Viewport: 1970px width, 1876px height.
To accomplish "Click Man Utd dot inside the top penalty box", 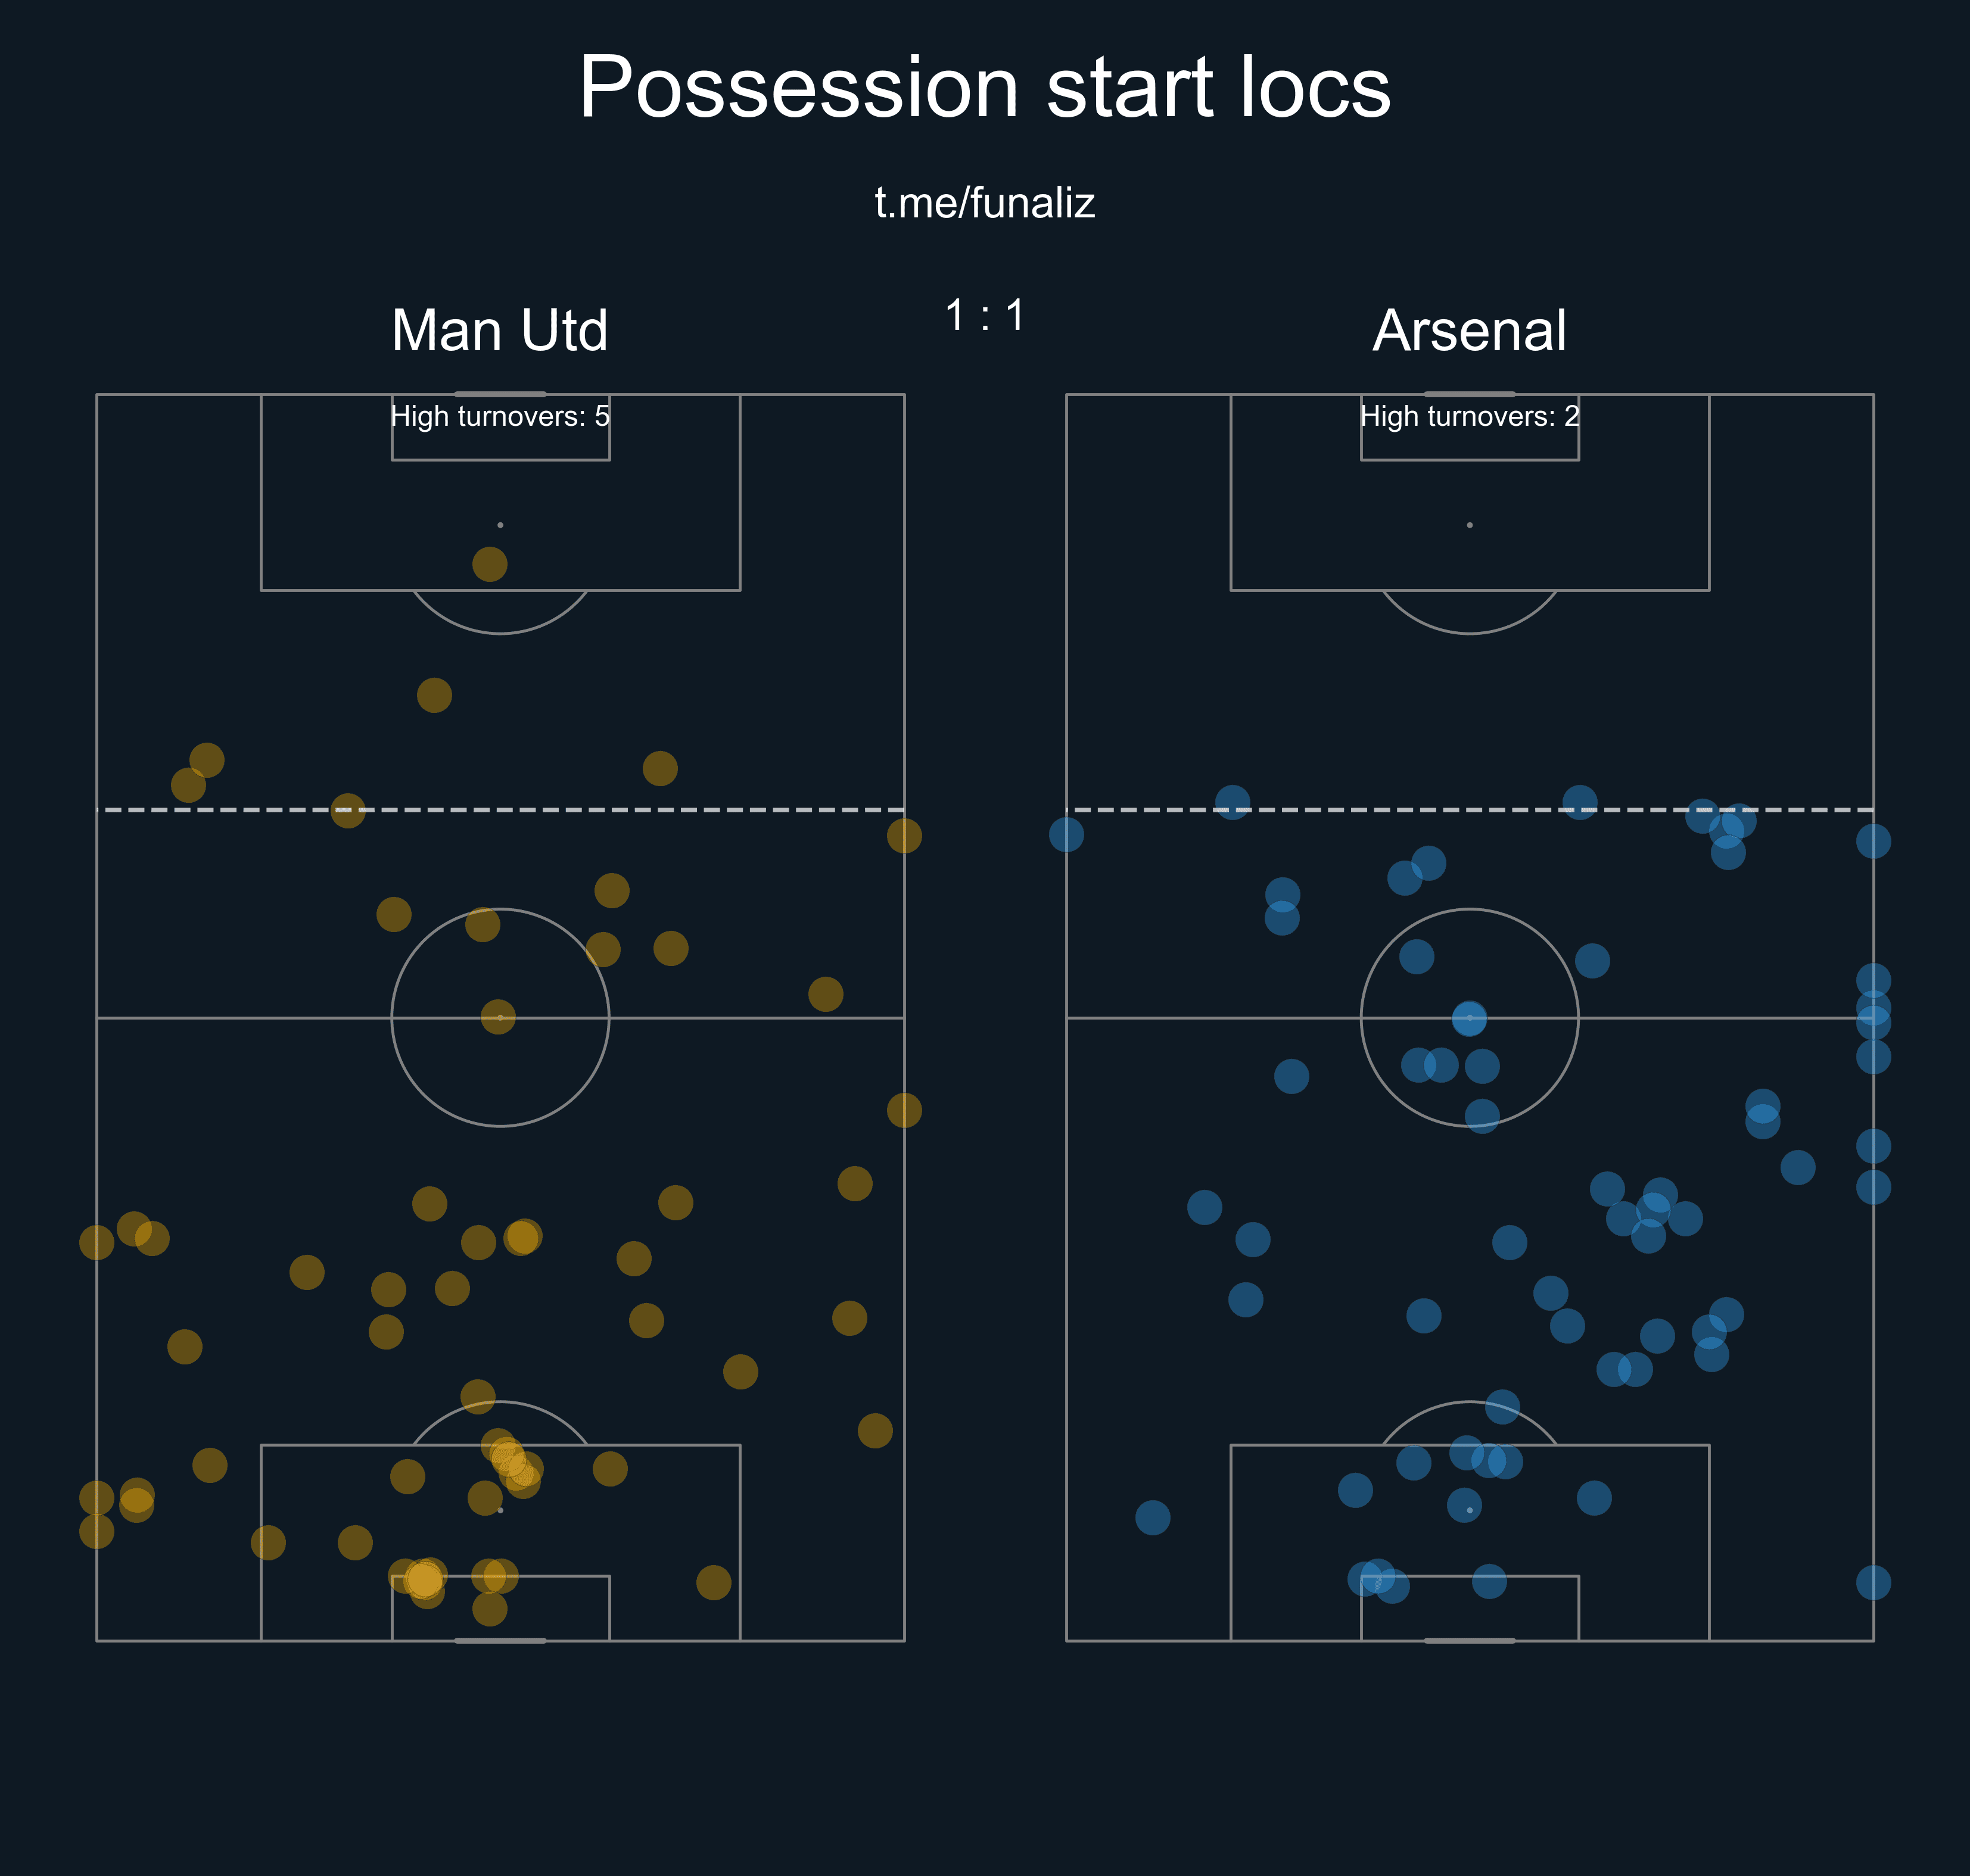I will 489,564.
